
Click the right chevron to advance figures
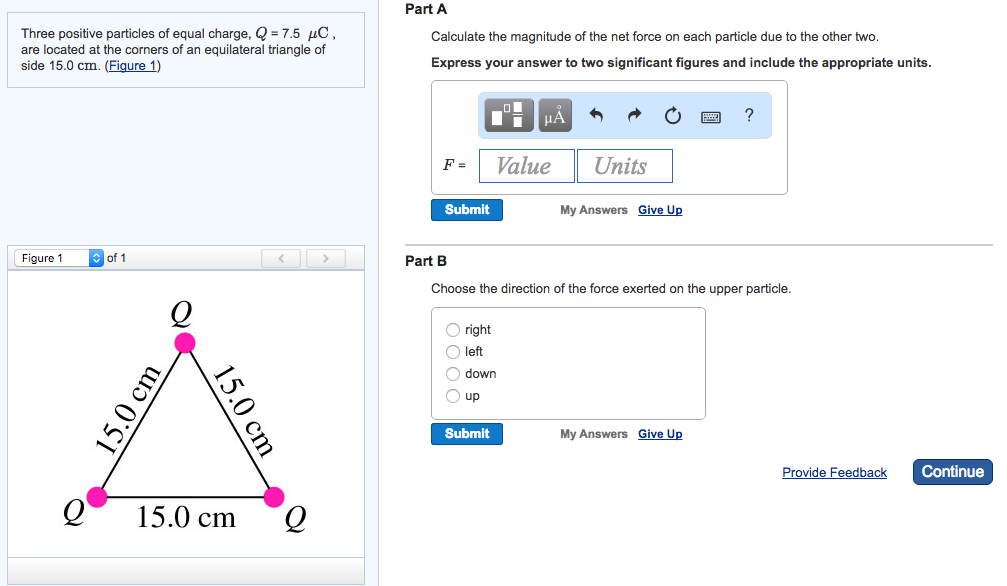coord(325,258)
